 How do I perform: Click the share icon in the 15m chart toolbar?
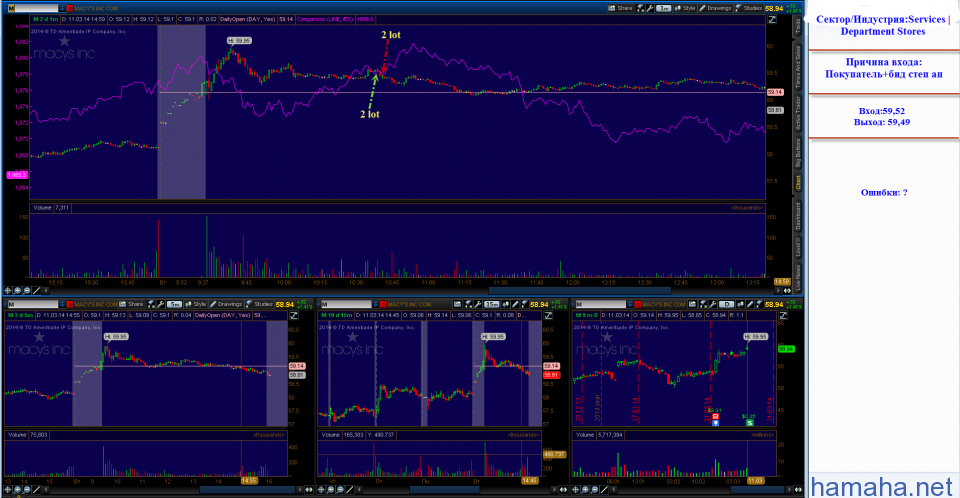pos(458,304)
